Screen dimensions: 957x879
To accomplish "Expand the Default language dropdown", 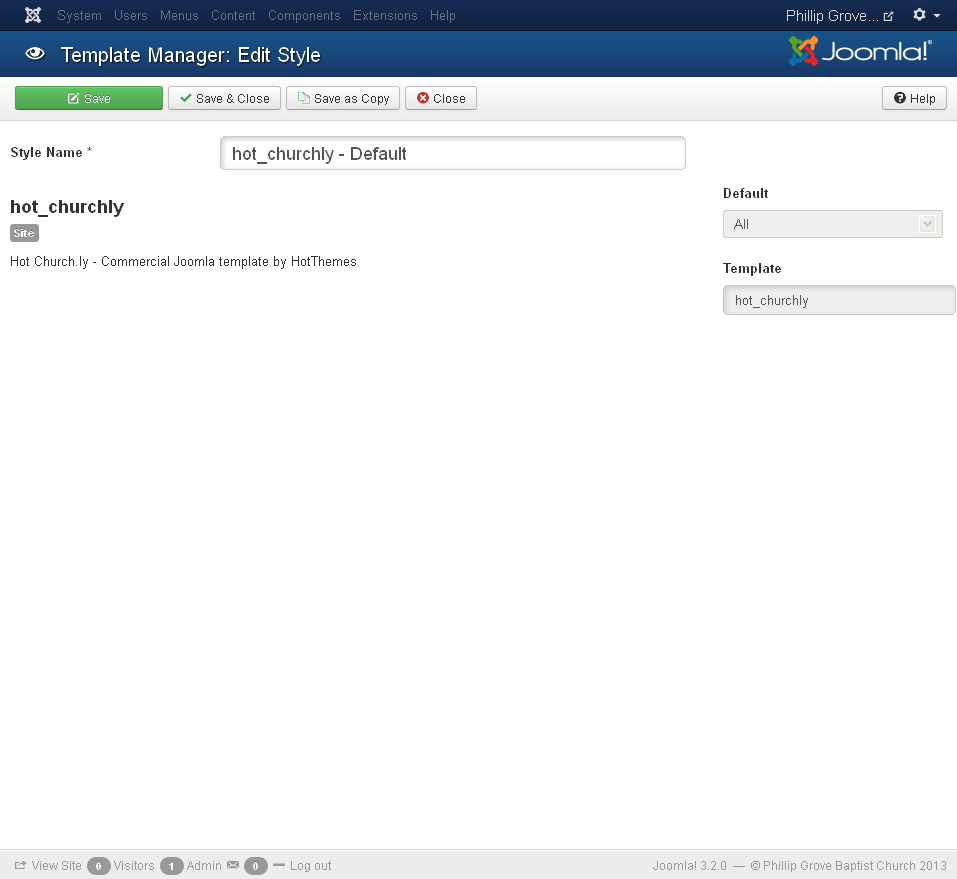I will pyautogui.click(x=832, y=224).
